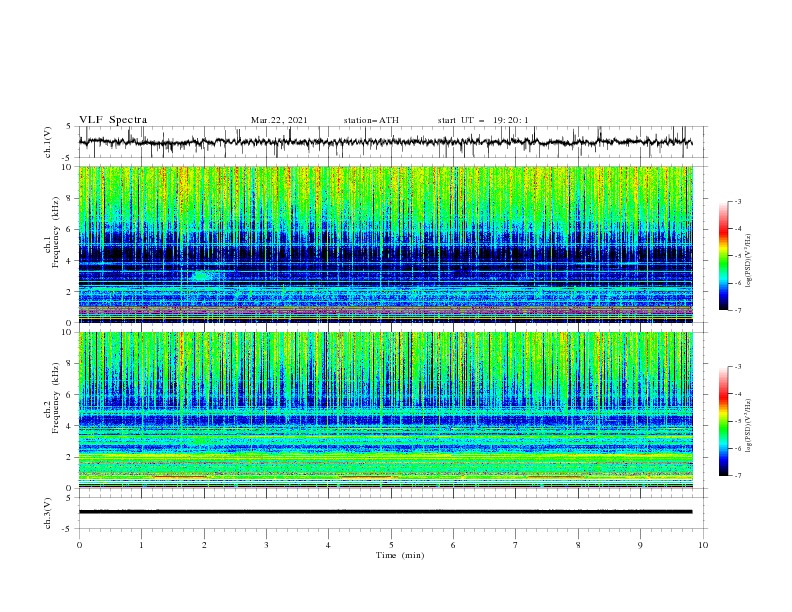Click inside the ch.2 spectrogram panel
Viewport: 792px width, 612px height.
click(x=386, y=410)
